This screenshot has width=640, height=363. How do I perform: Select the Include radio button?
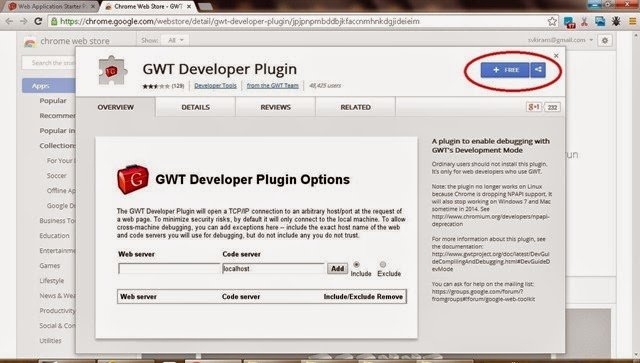pos(356,265)
